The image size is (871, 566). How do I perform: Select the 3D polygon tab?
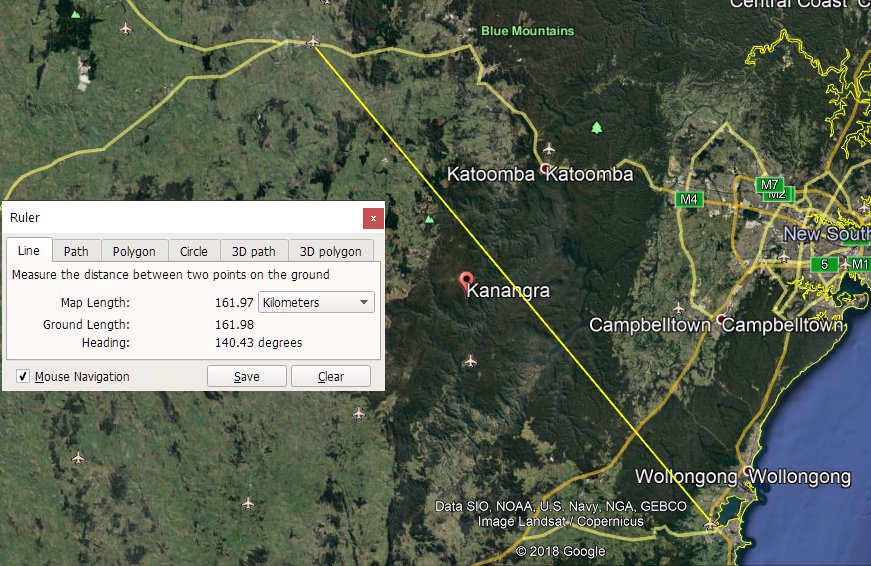click(x=331, y=252)
